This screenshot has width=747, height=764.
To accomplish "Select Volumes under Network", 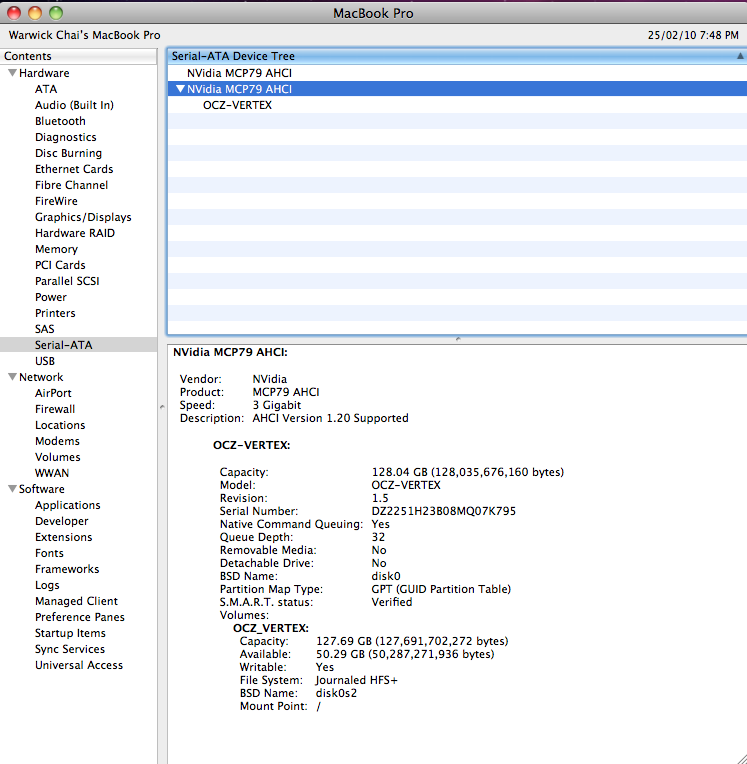I will click(x=57, y=457).
